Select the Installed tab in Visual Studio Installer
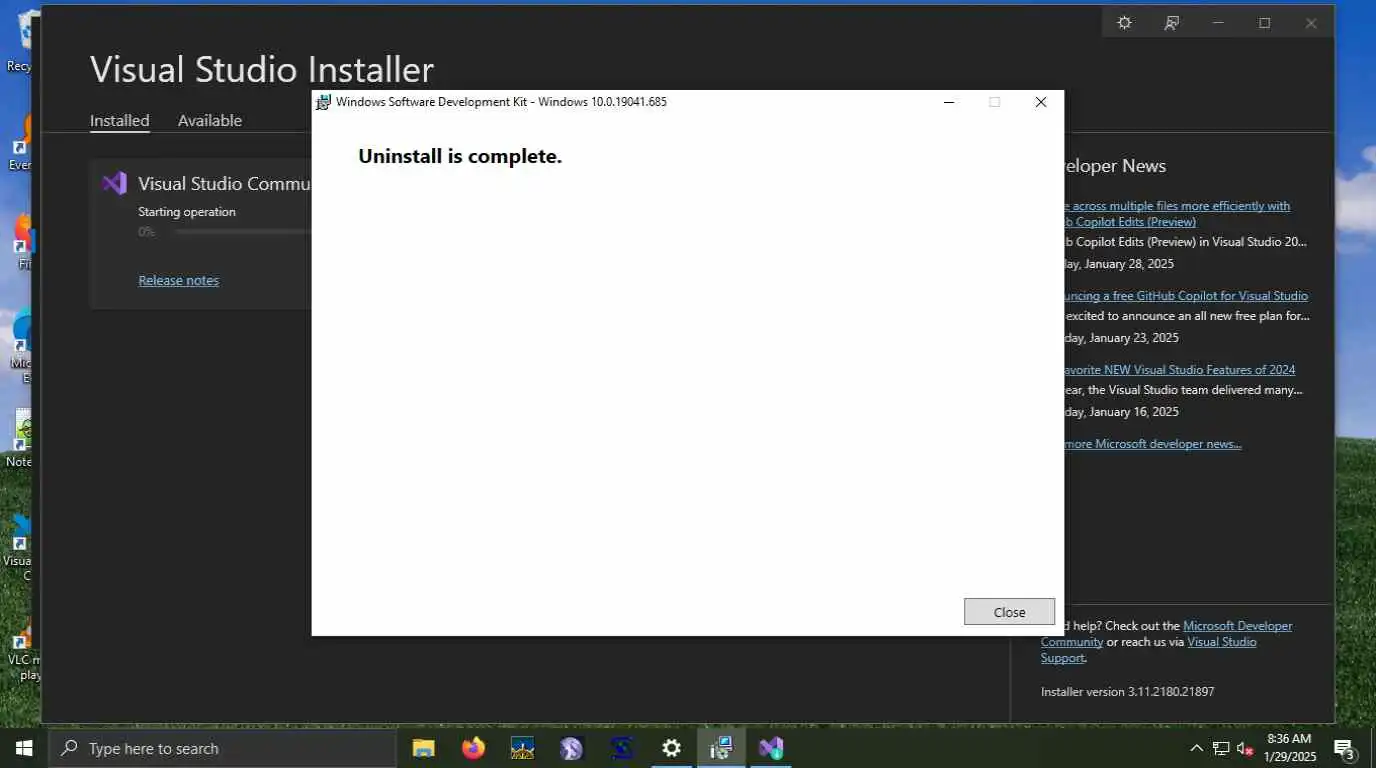Viewport: 1376px width, 768px height. [120, 120]
